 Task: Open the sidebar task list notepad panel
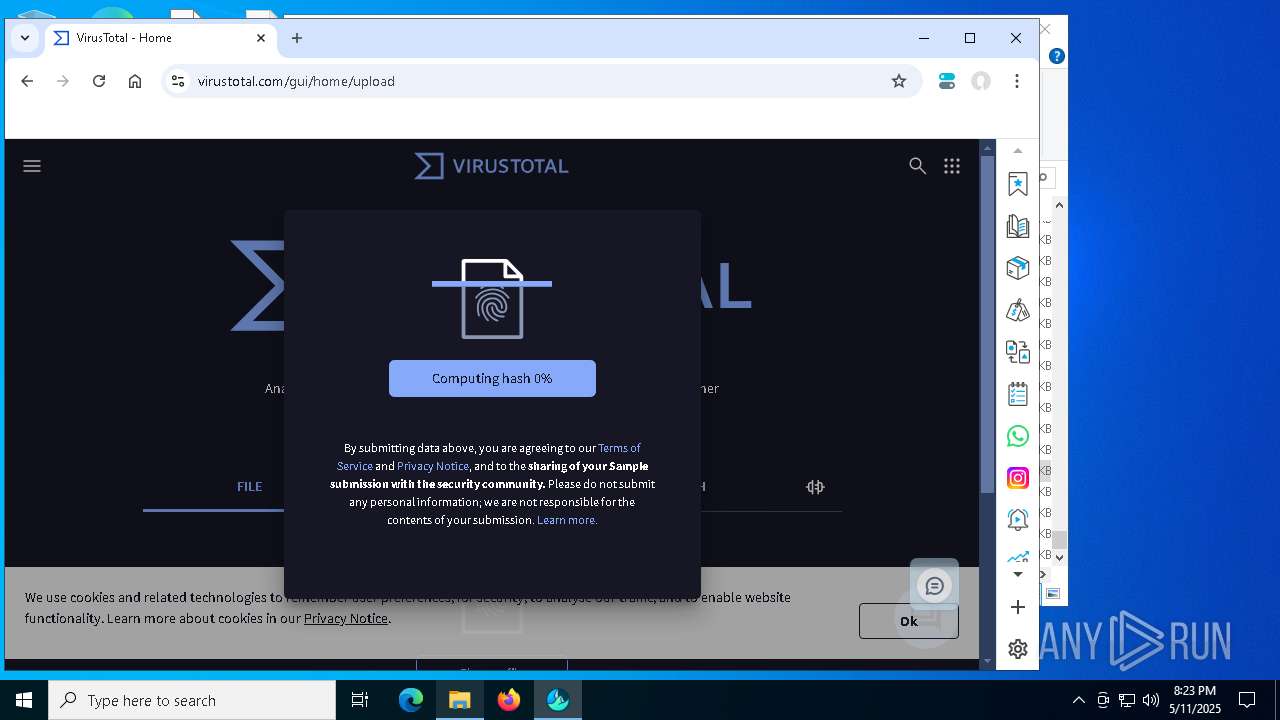[1018, 394]
